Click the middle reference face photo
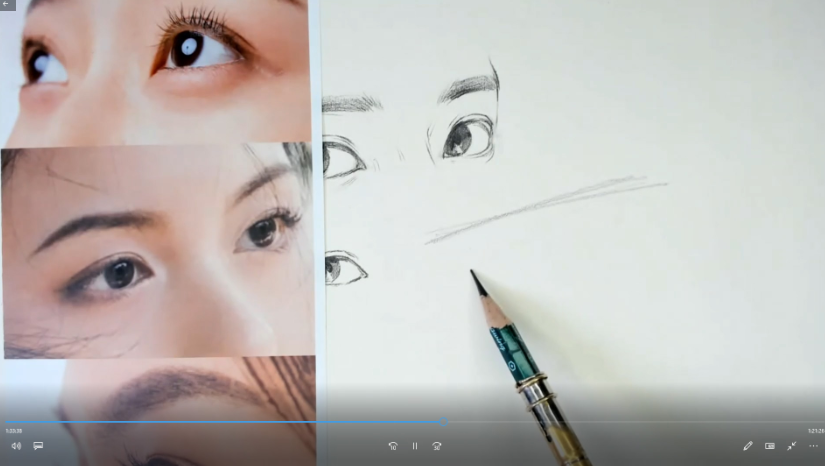Image resolution: width=825 pixels, height=466 pixels. 158,251
